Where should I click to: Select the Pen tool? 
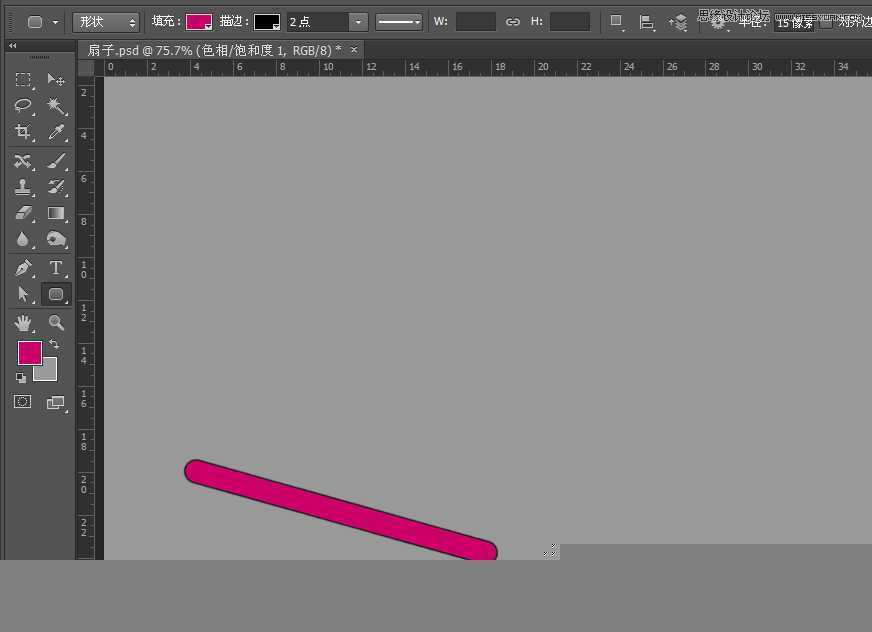pos(23,268)
